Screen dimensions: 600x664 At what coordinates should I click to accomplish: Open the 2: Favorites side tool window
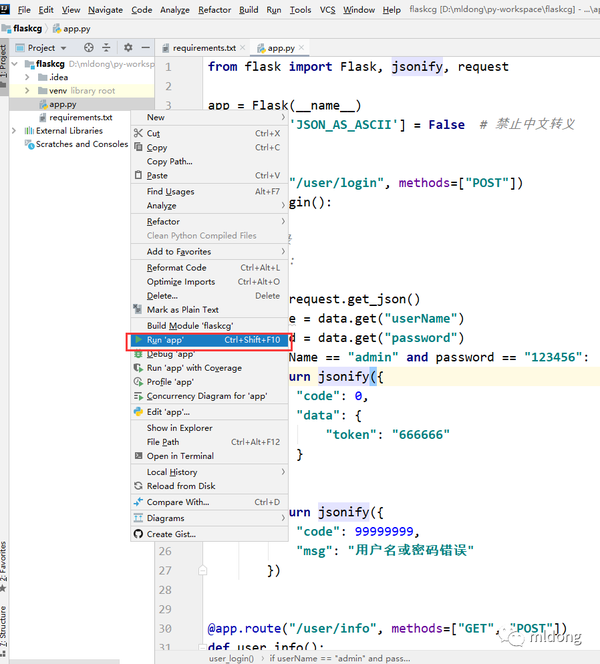(x=5, y=561)
